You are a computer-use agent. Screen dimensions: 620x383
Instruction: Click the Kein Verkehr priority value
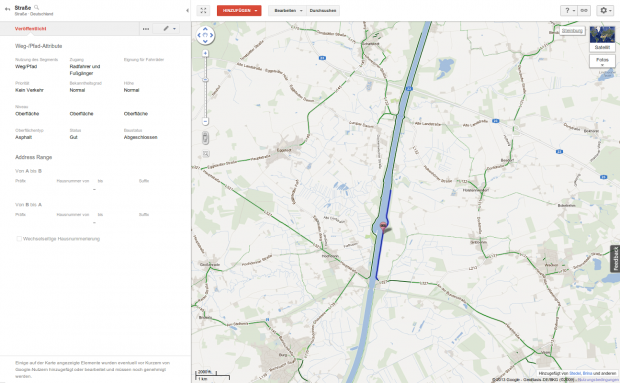click(x=29, y=90)
